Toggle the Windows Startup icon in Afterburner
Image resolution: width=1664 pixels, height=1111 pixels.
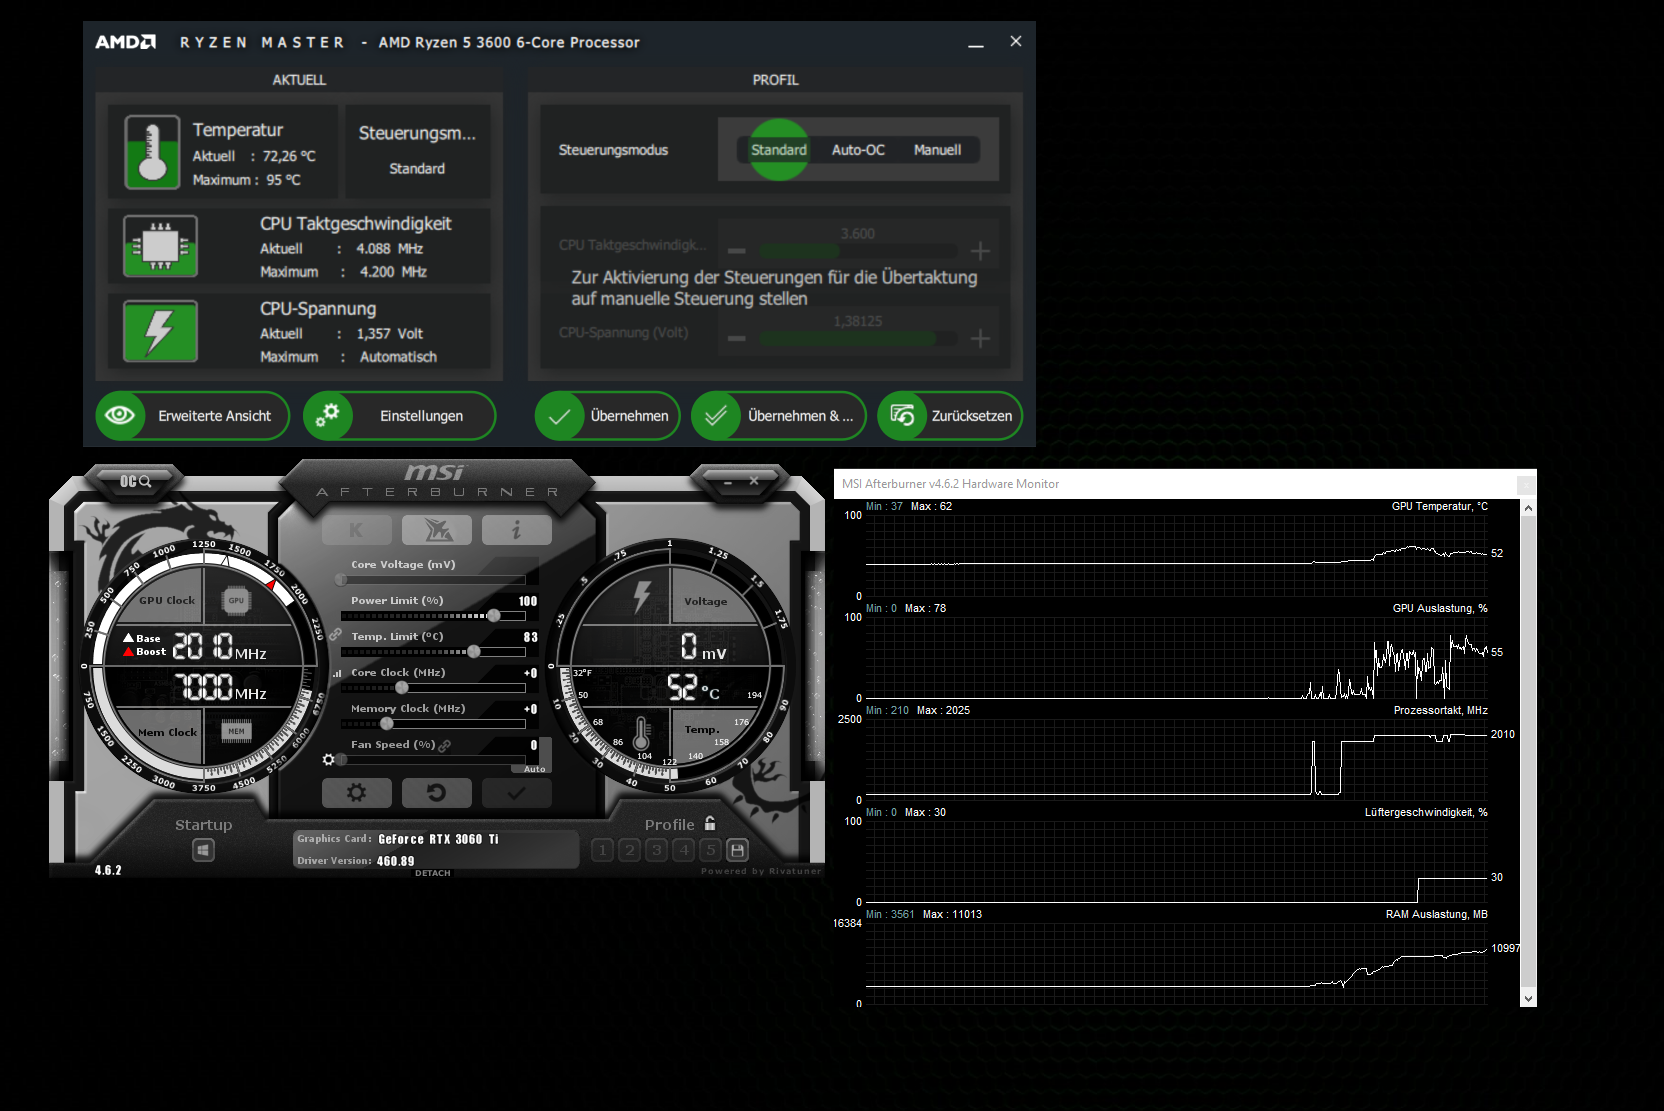pos(203,850)
